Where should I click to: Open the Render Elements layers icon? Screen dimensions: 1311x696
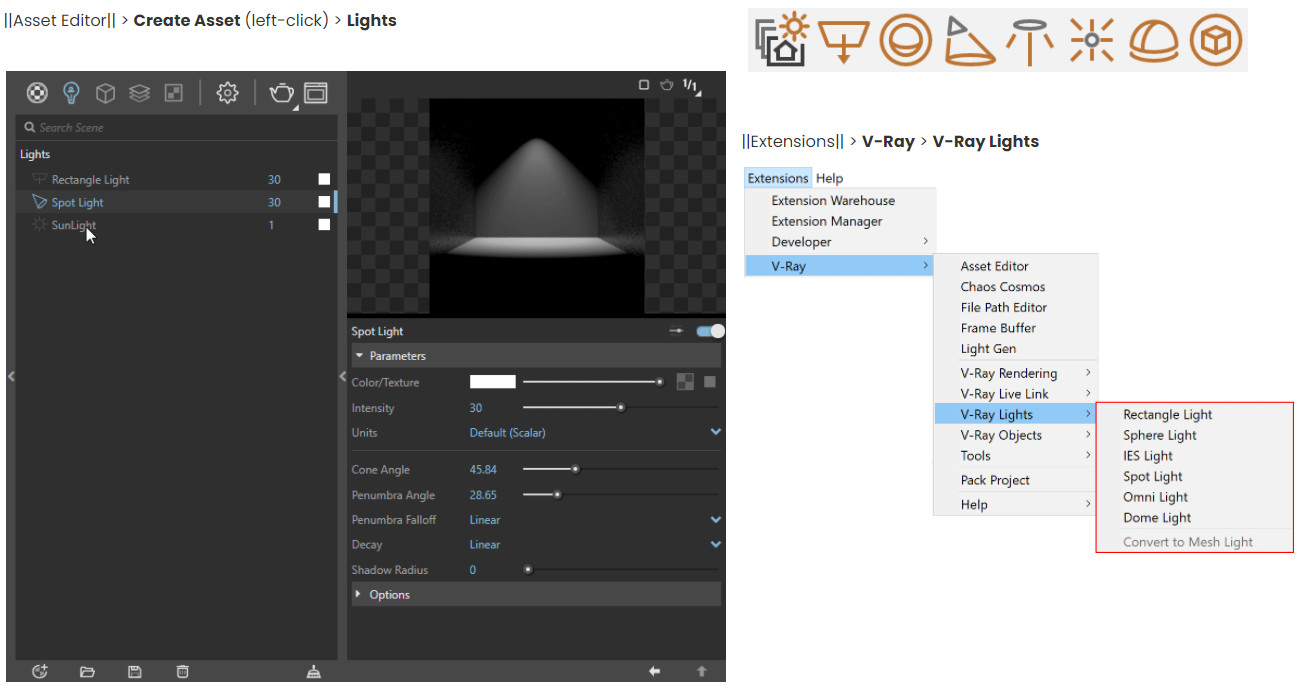click(140, 93)
